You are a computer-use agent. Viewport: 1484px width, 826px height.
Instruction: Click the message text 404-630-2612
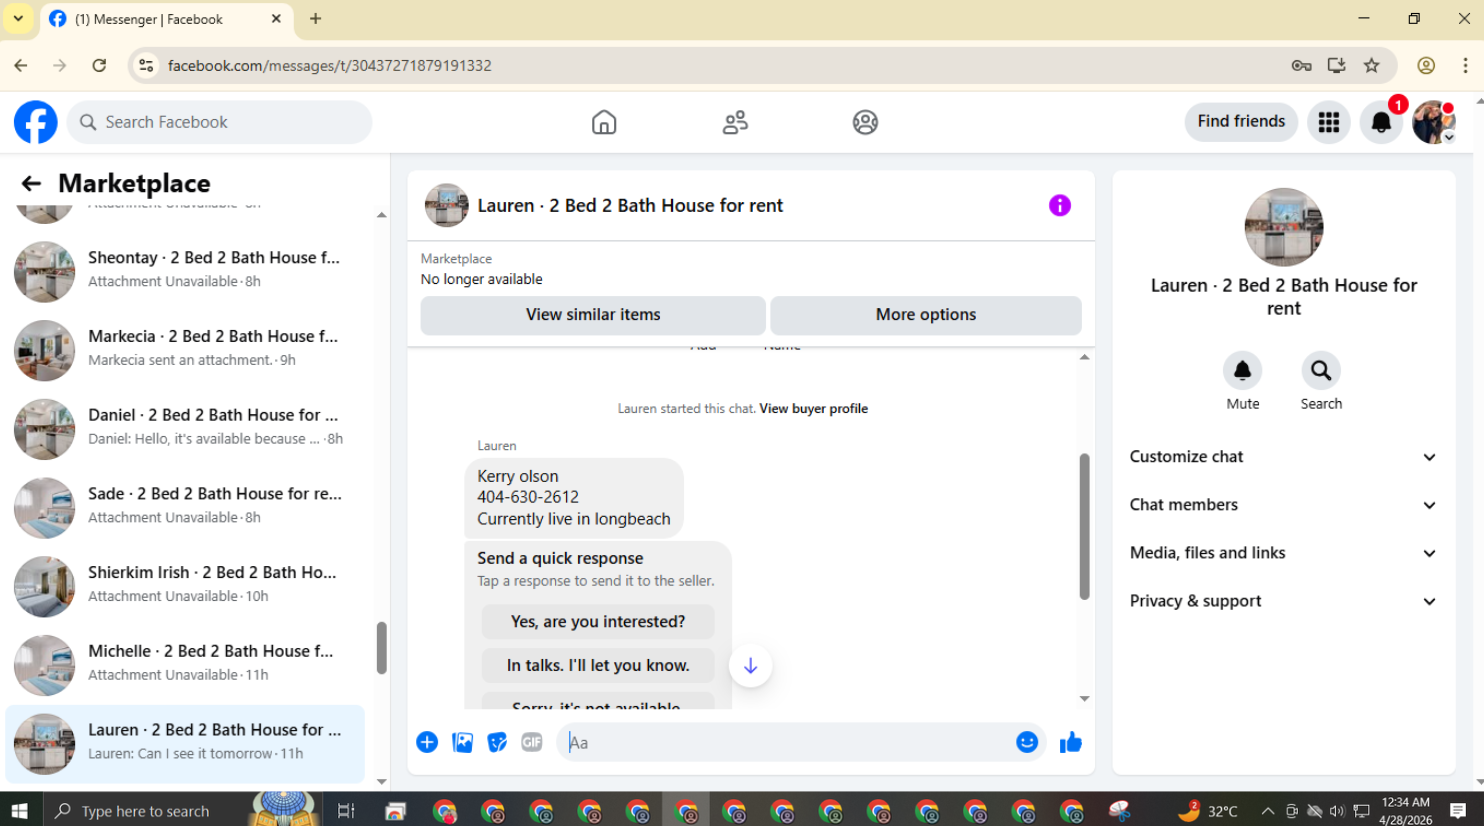coord(528,497)
